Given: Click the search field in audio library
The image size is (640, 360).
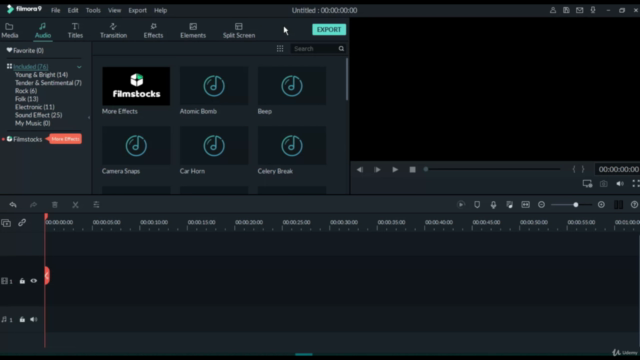Looking at the screenshot, I should (314, 49).
